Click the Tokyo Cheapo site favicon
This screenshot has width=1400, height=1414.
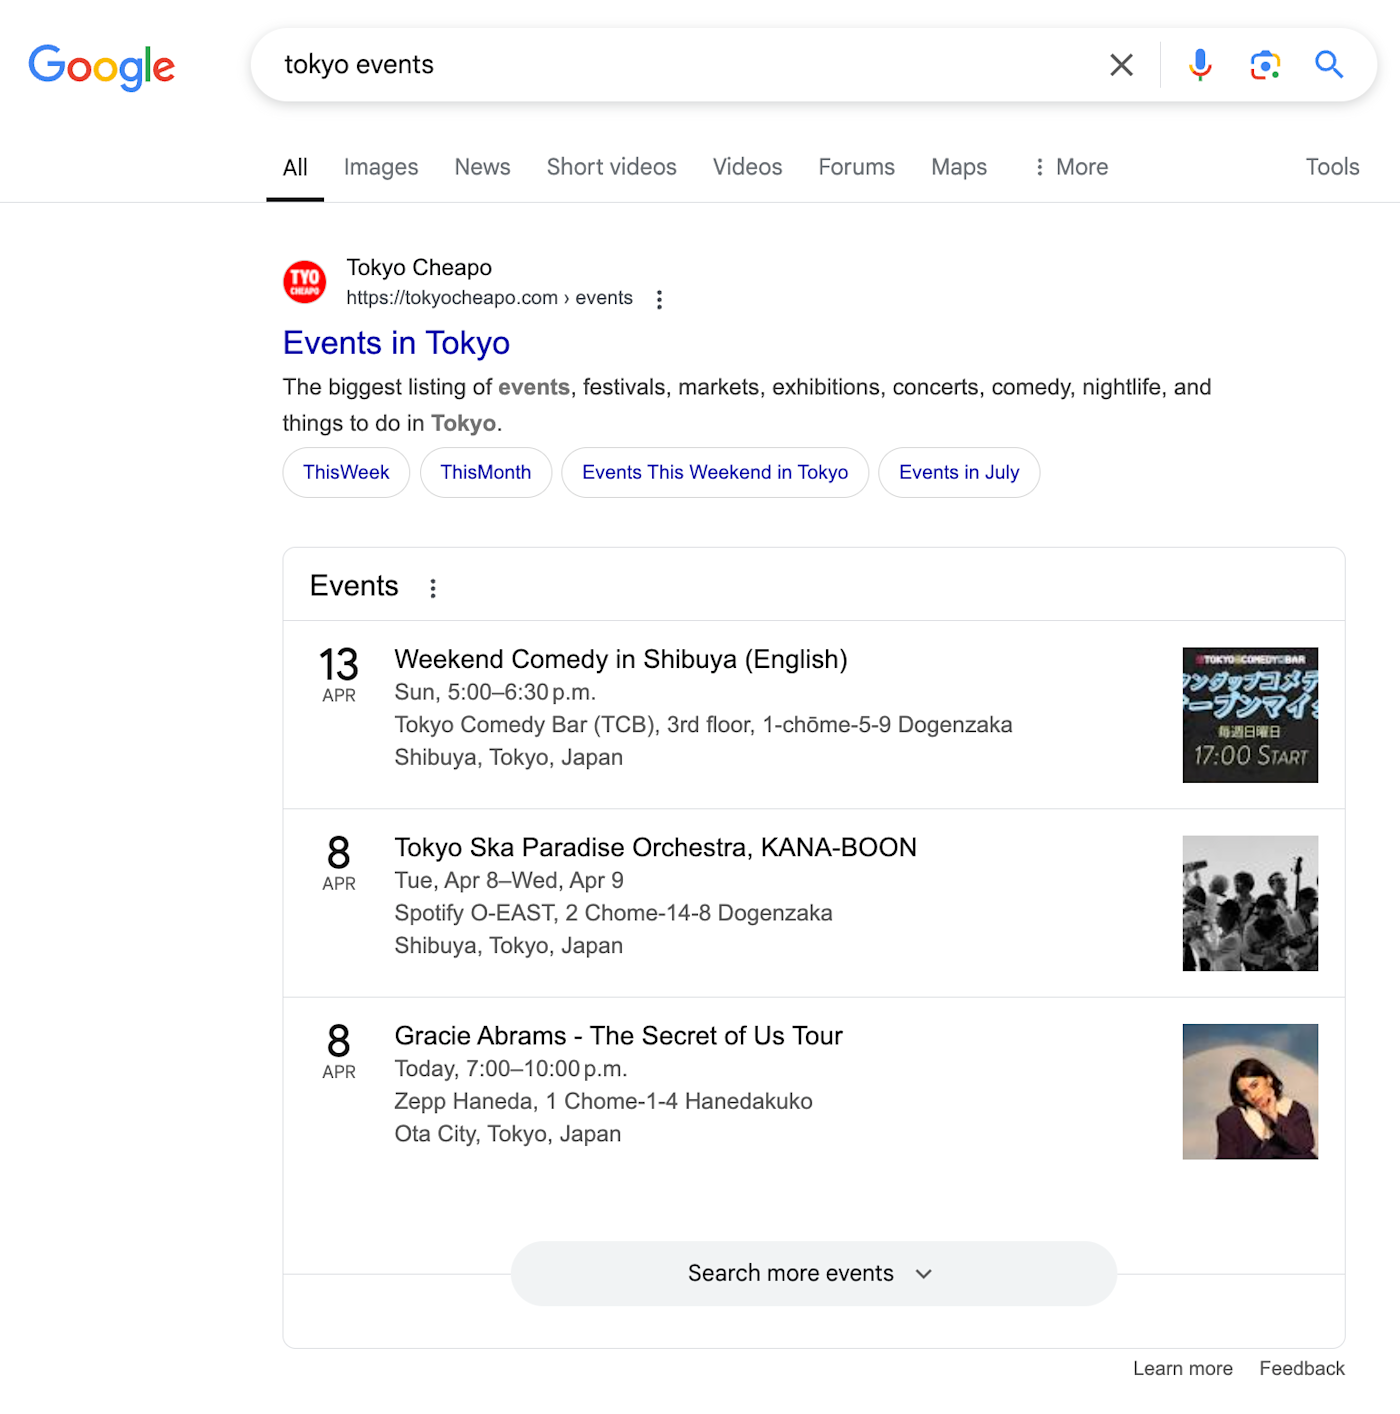[x=304, y=282]
